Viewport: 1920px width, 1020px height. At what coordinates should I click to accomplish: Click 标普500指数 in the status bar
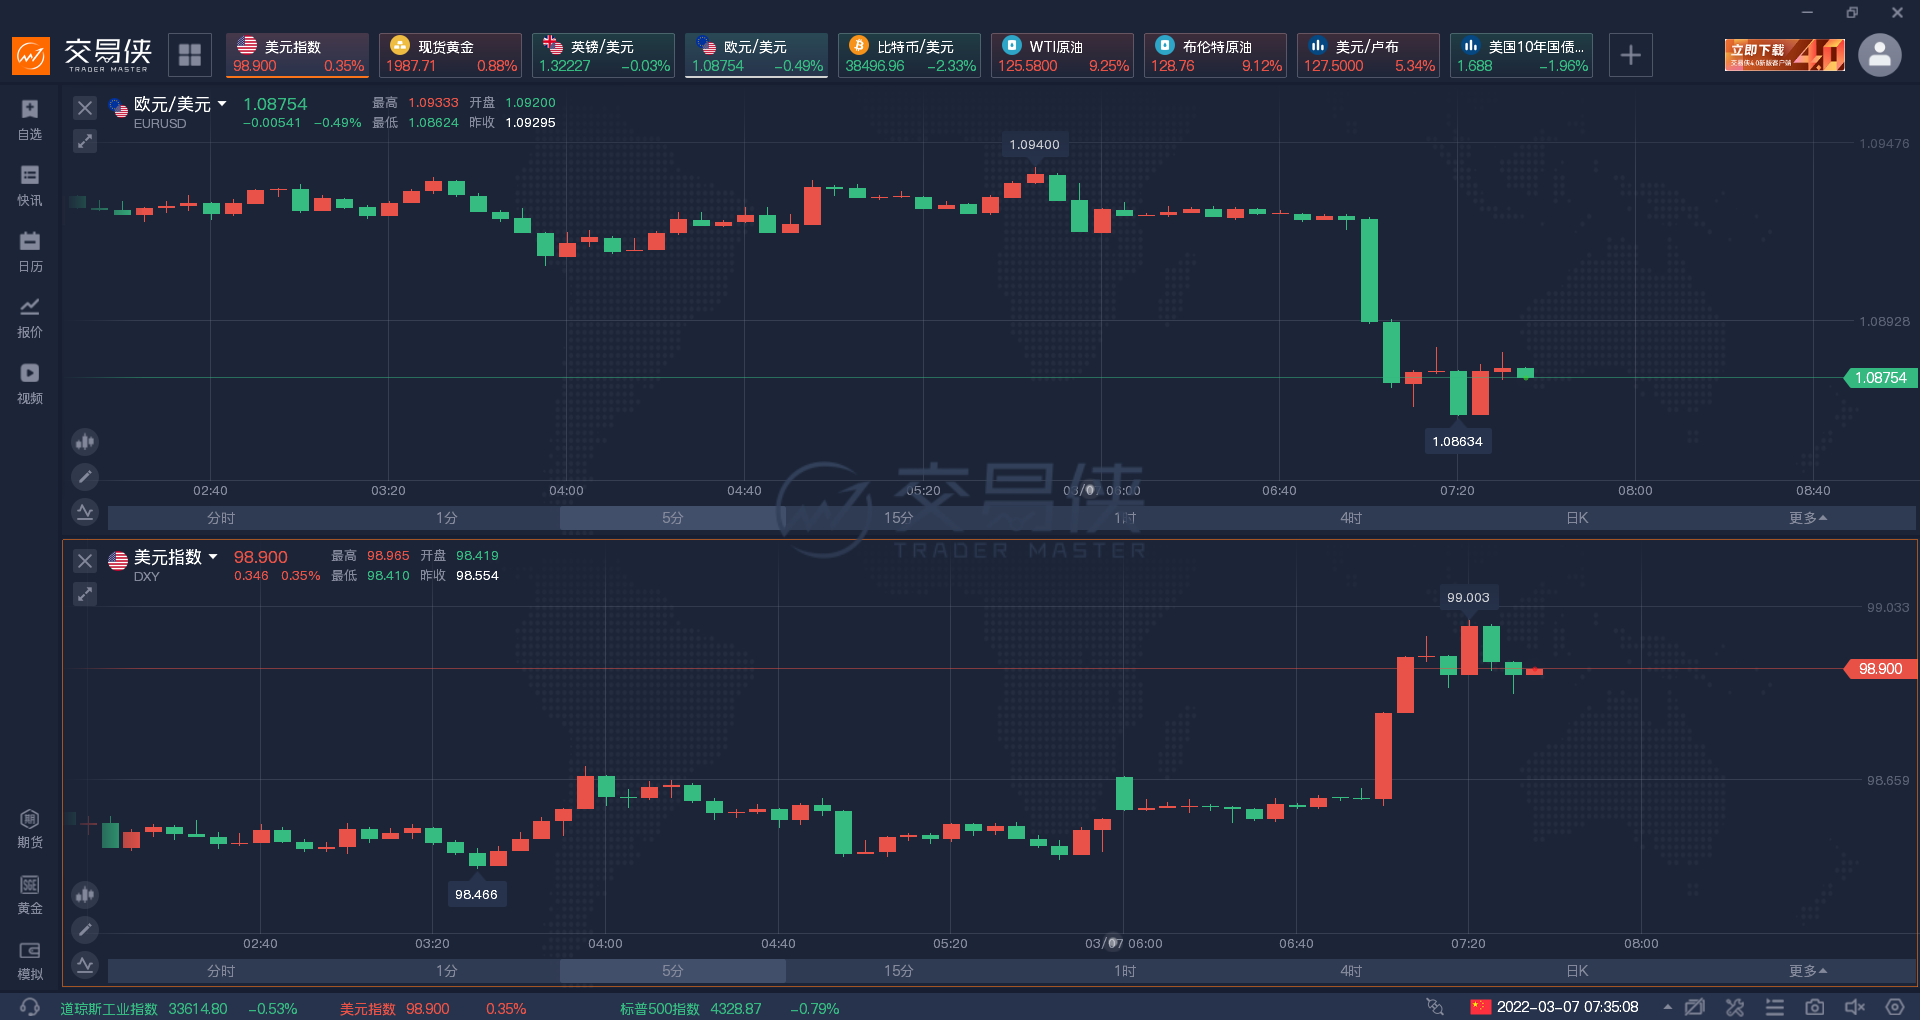click(x=660, y=1008)
